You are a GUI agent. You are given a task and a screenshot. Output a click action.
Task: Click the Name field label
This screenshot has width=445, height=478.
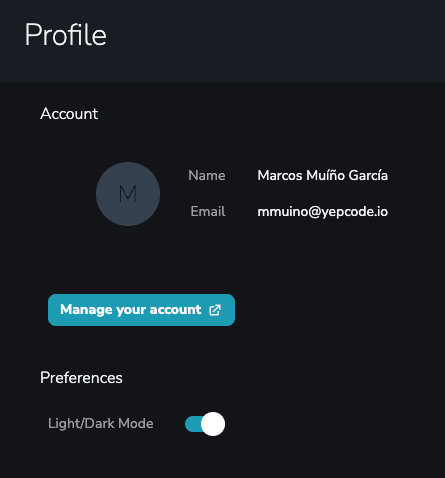point(207,175)
